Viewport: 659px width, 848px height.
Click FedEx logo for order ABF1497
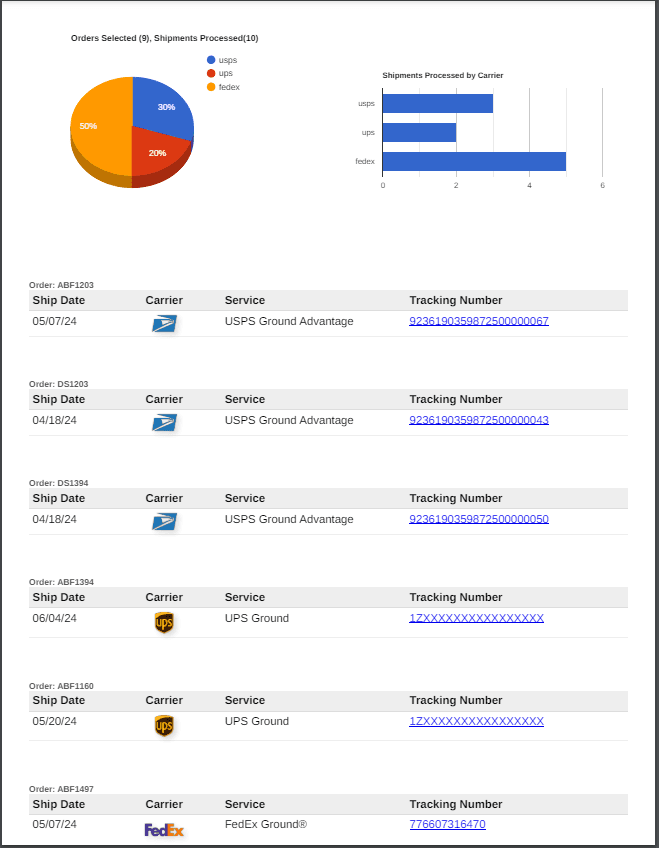click(x=164, y=829)
